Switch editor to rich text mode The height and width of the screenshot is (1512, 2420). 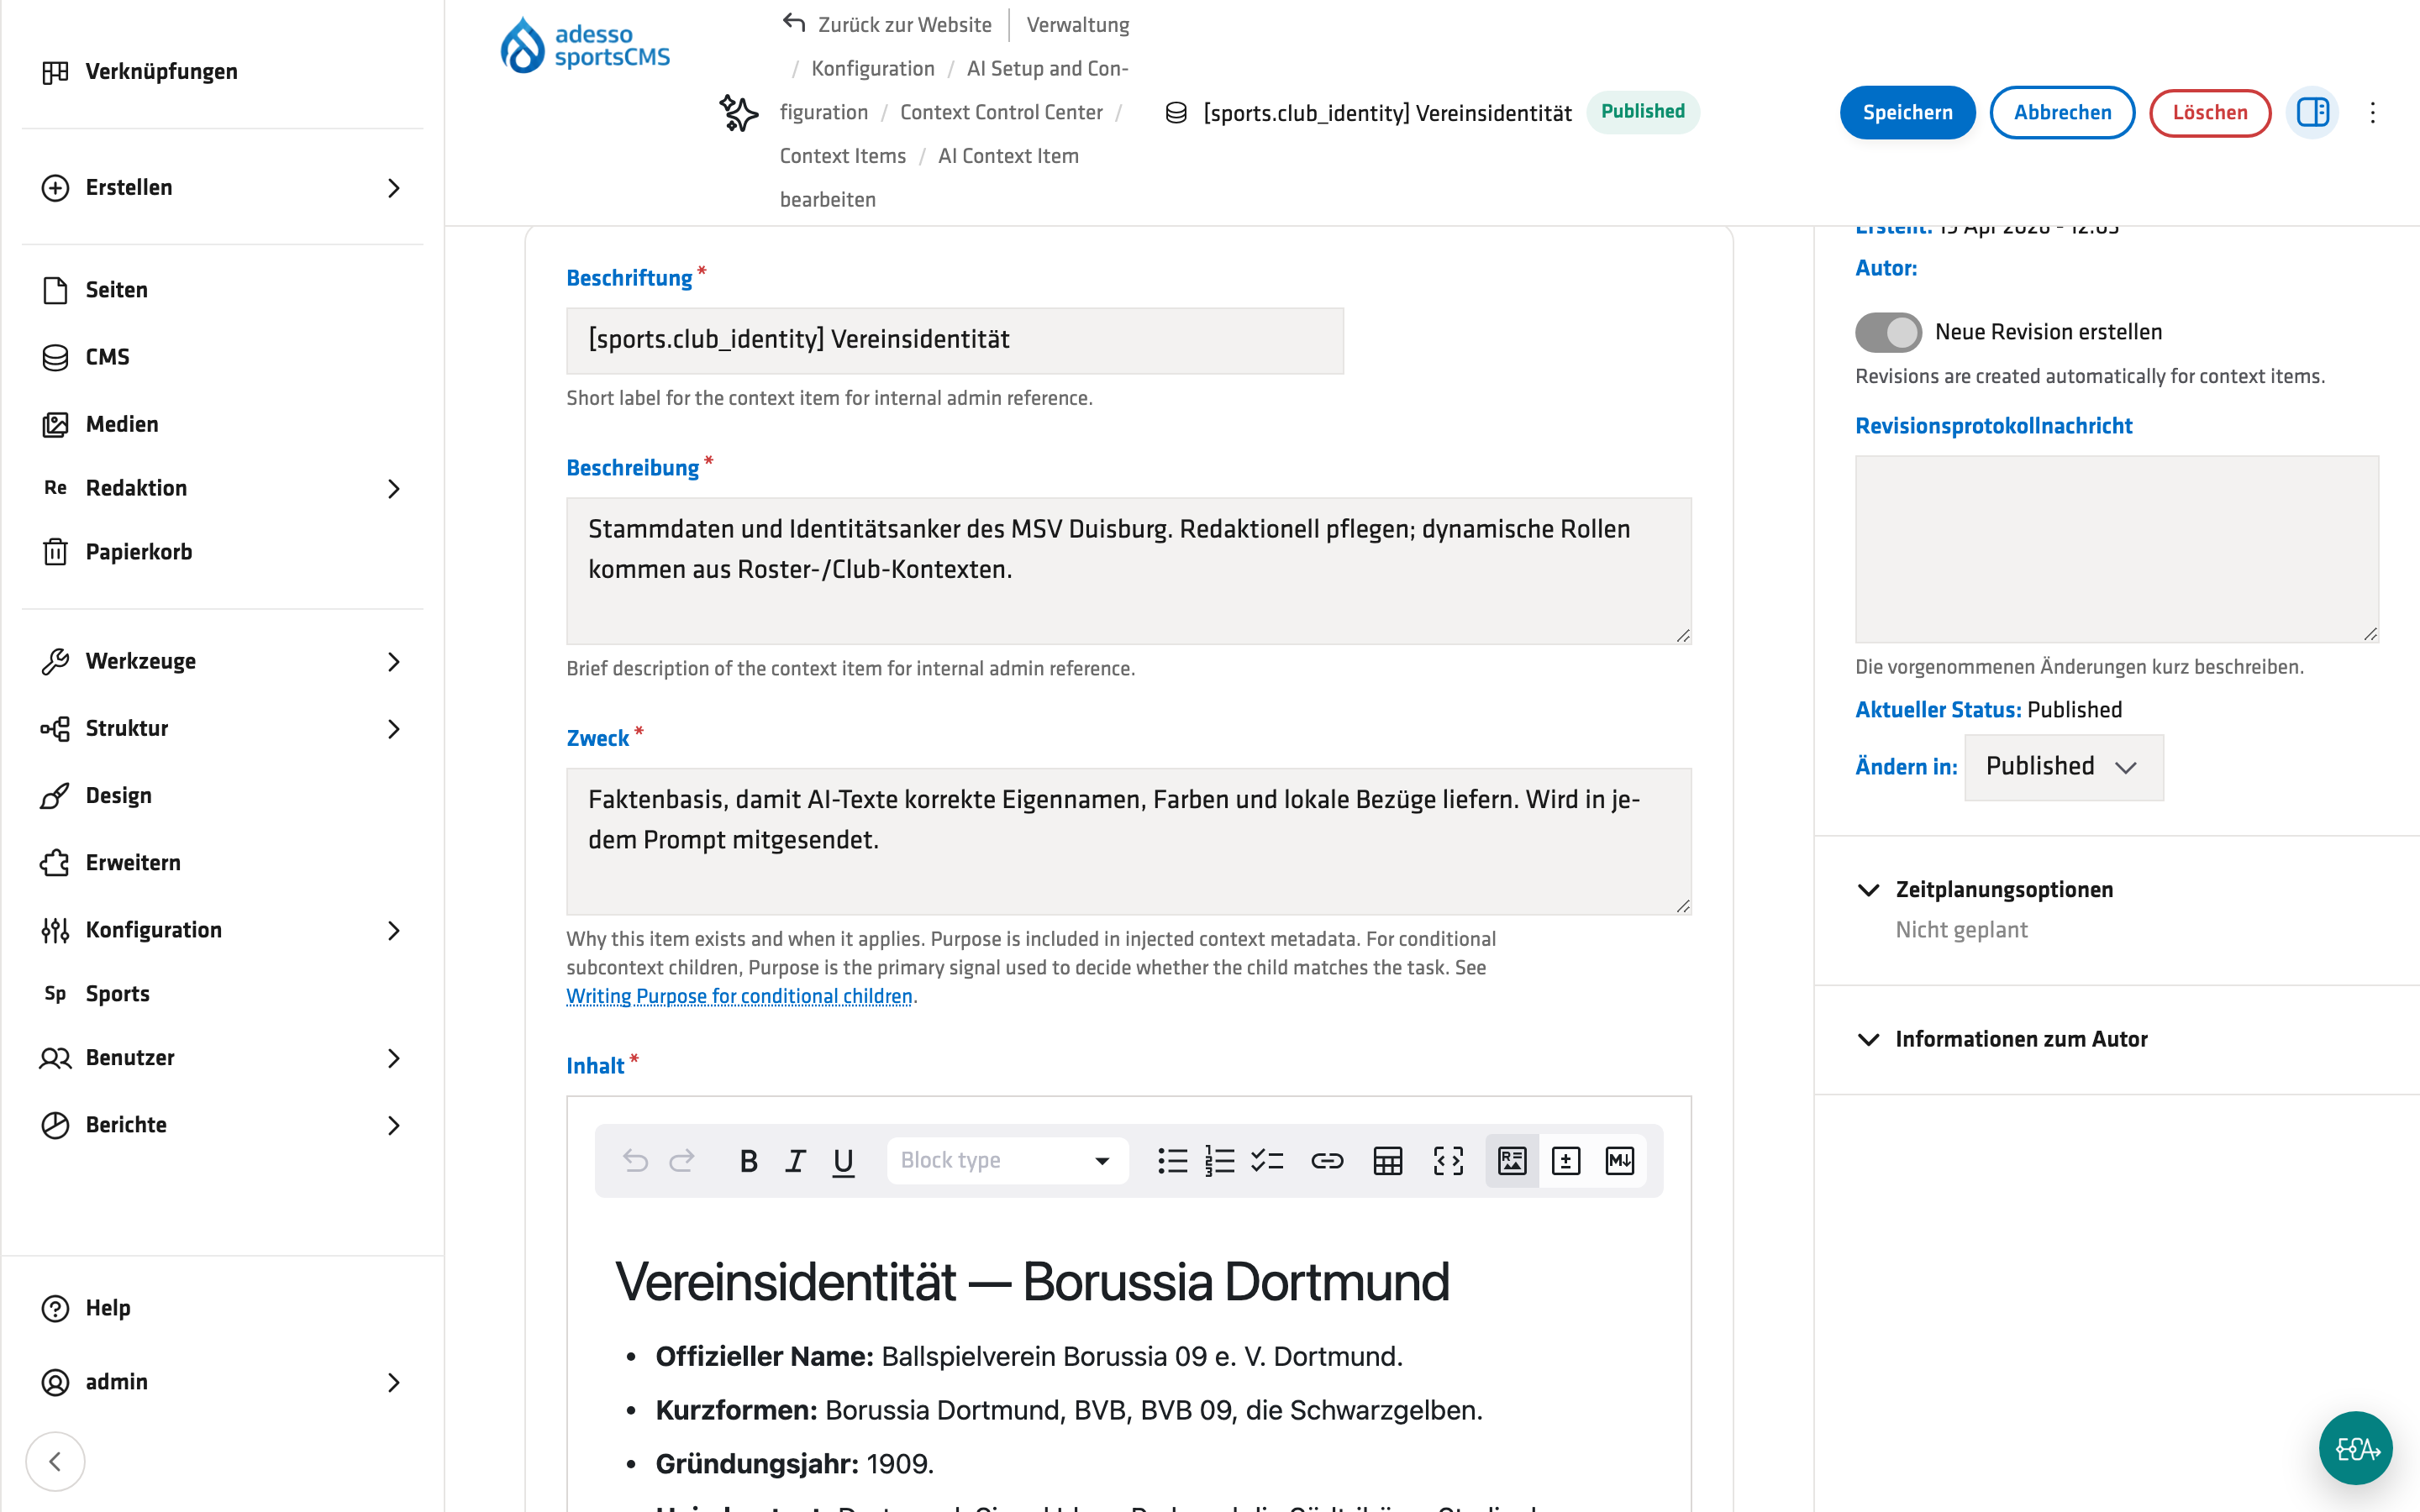click(1512, 1161)
